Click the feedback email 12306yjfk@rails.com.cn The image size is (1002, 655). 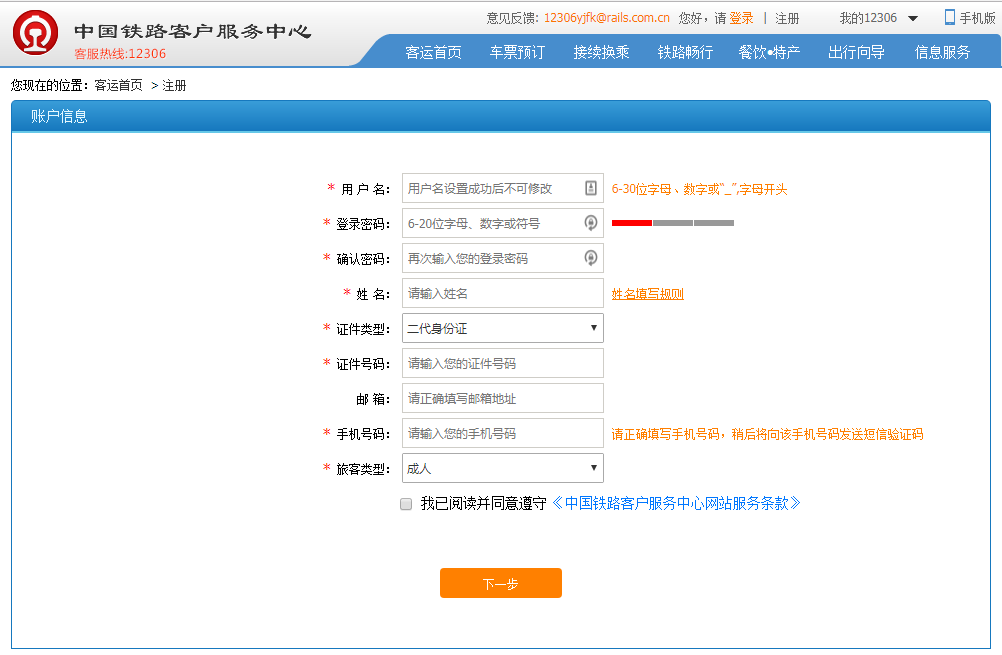tap(606, 18)
